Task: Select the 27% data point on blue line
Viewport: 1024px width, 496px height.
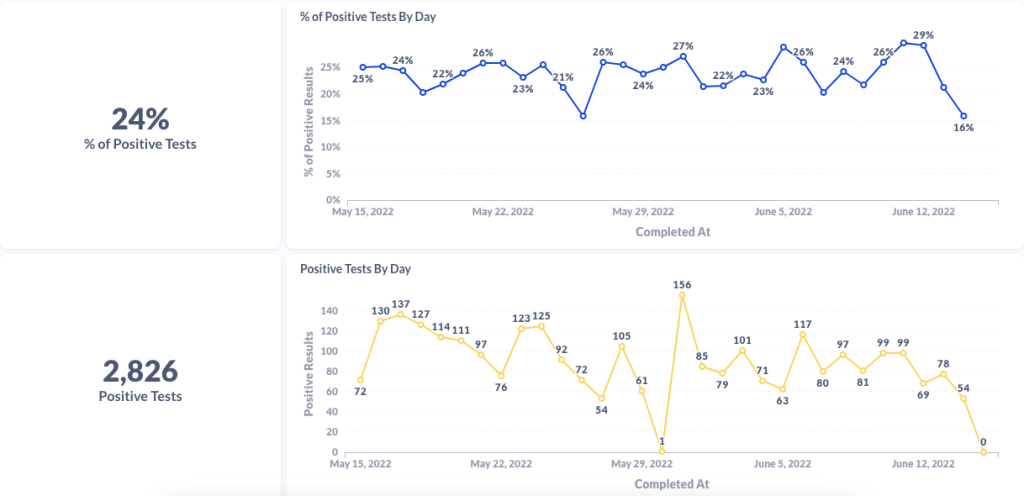Action: point(683,56)
